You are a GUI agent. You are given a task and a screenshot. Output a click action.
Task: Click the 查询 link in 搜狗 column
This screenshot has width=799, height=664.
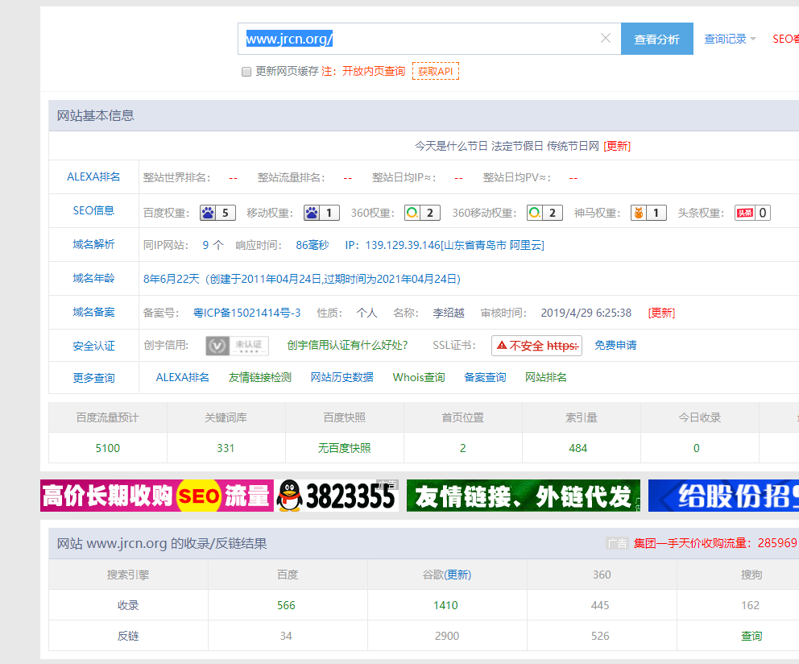point(752,635)
